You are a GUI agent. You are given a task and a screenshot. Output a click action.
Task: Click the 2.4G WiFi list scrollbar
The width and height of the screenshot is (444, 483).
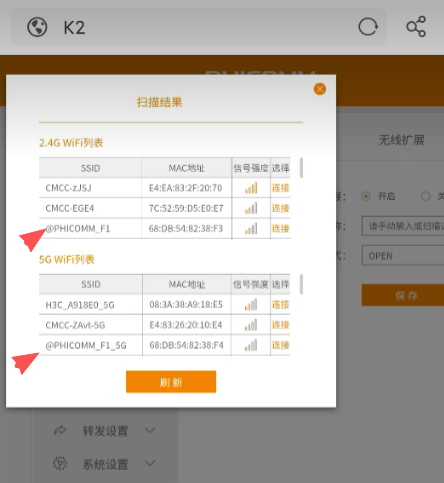pyautogui.click(x=301, y=168)
